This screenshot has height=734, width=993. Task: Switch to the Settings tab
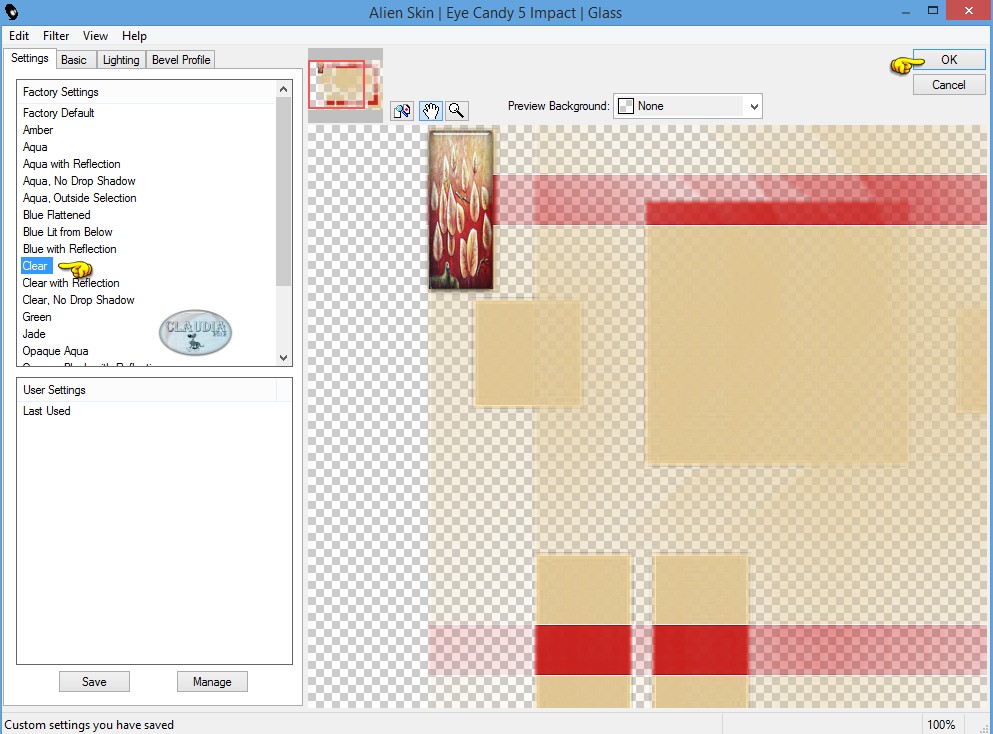coord(30,58)
